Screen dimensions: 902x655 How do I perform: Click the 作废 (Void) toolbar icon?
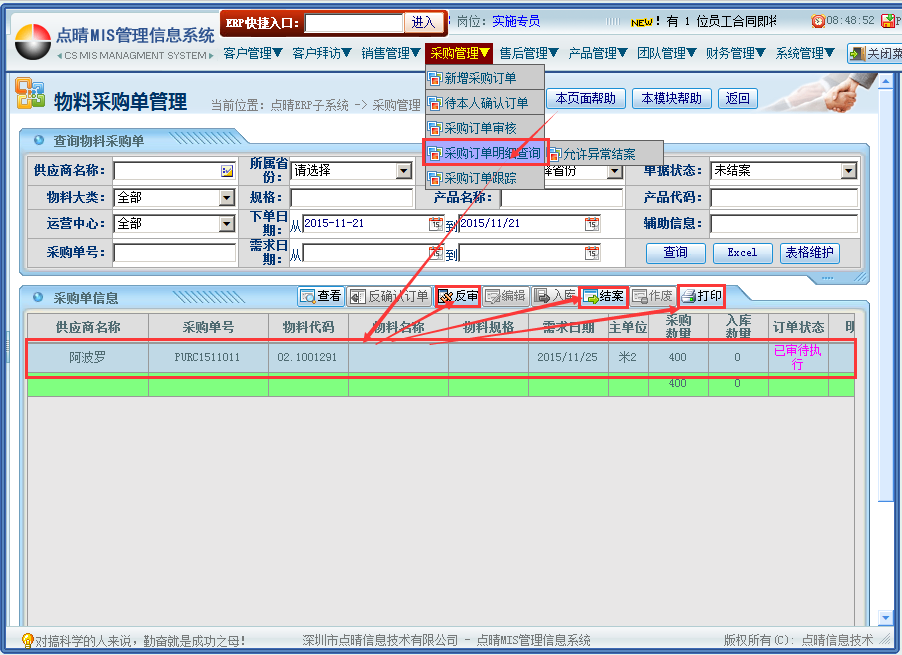(652, 296)
